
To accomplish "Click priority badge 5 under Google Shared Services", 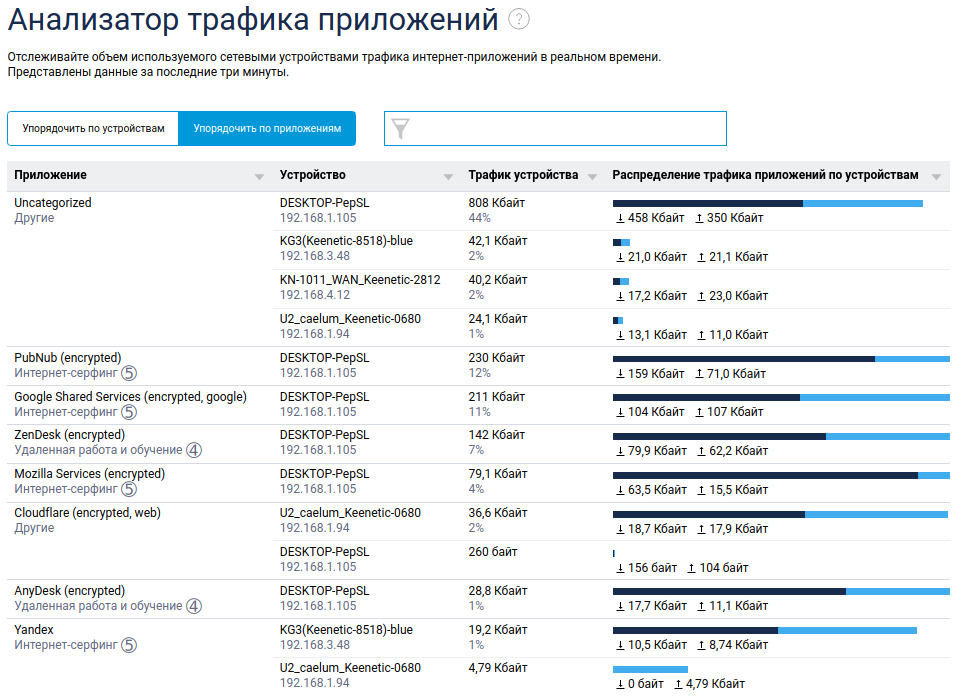I will pos(129,412).
